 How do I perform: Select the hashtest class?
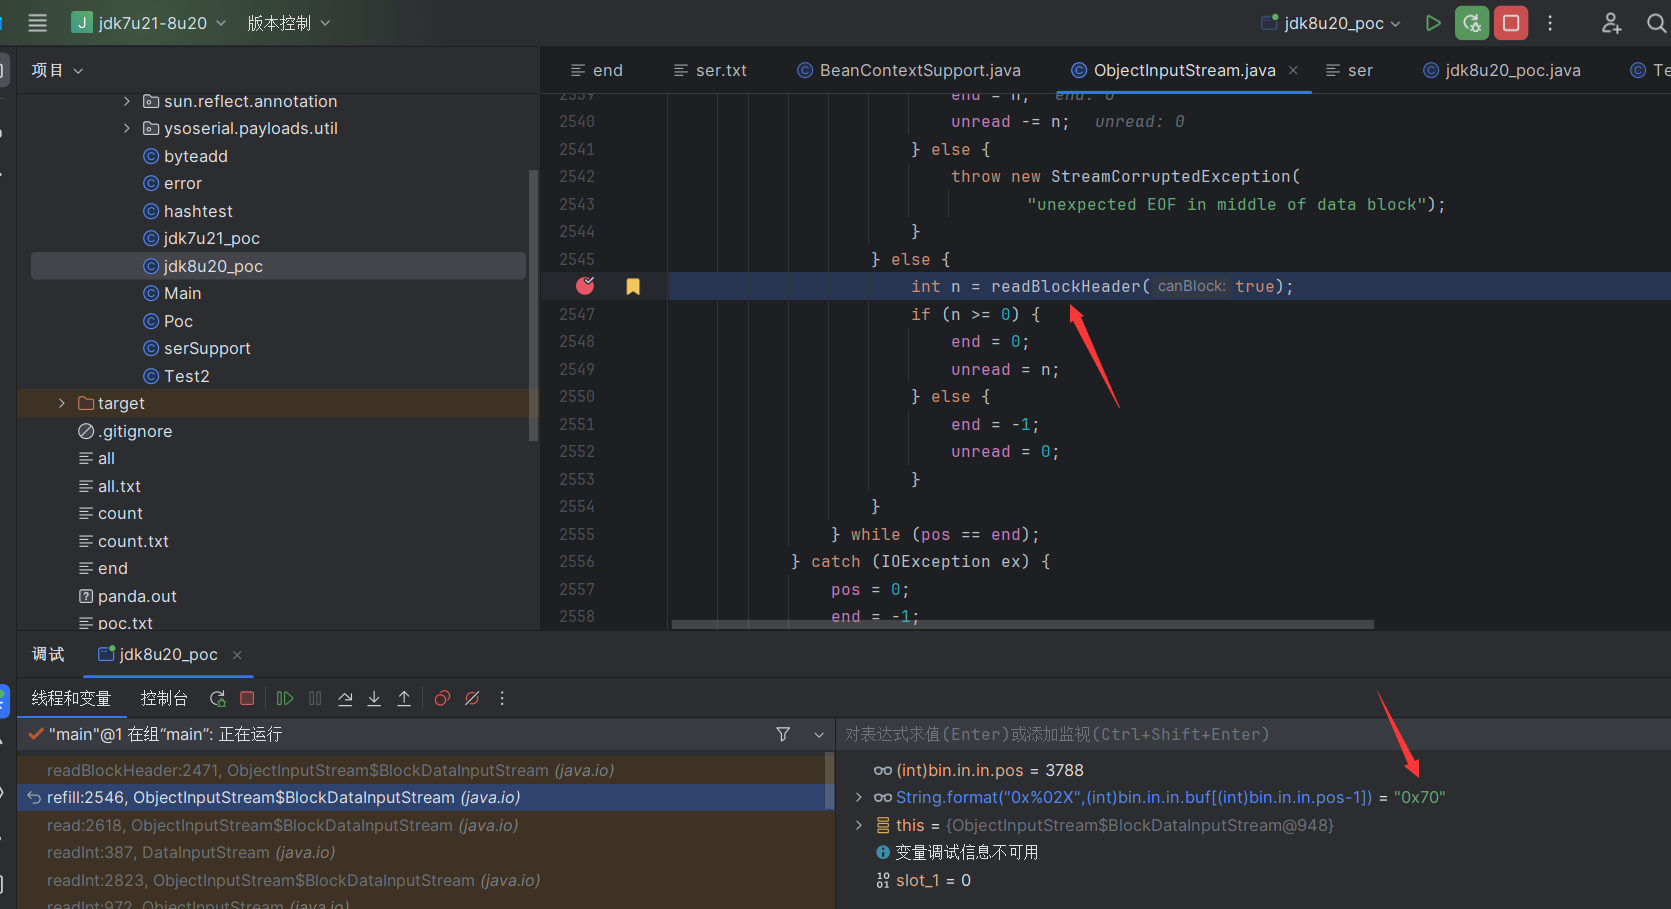[198, 211]
